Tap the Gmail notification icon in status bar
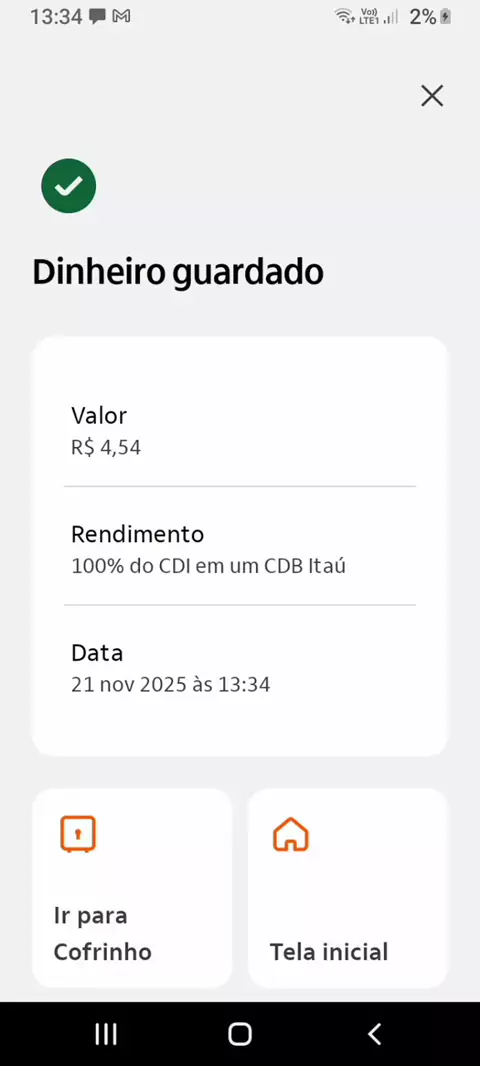Screen dimensions: 480x1066 [x=122, y=16]
